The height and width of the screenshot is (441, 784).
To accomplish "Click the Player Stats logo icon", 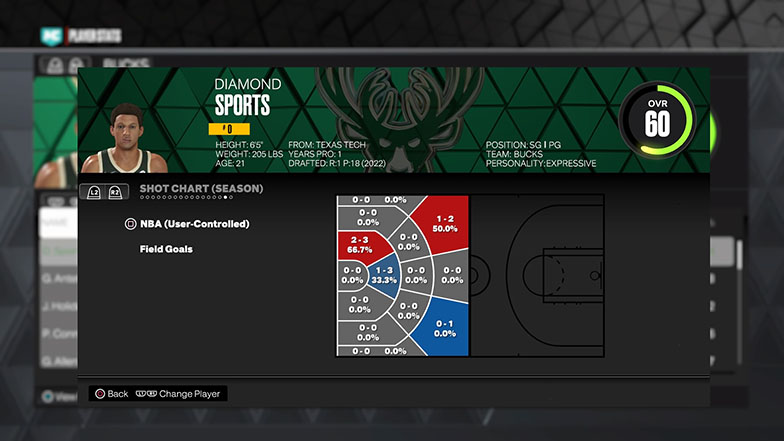I will [52, 36].
